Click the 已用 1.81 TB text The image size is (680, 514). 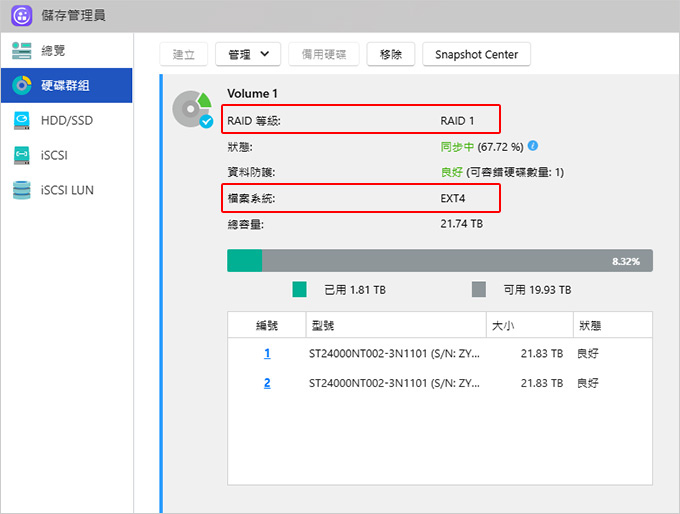click(x=355, y=290)
